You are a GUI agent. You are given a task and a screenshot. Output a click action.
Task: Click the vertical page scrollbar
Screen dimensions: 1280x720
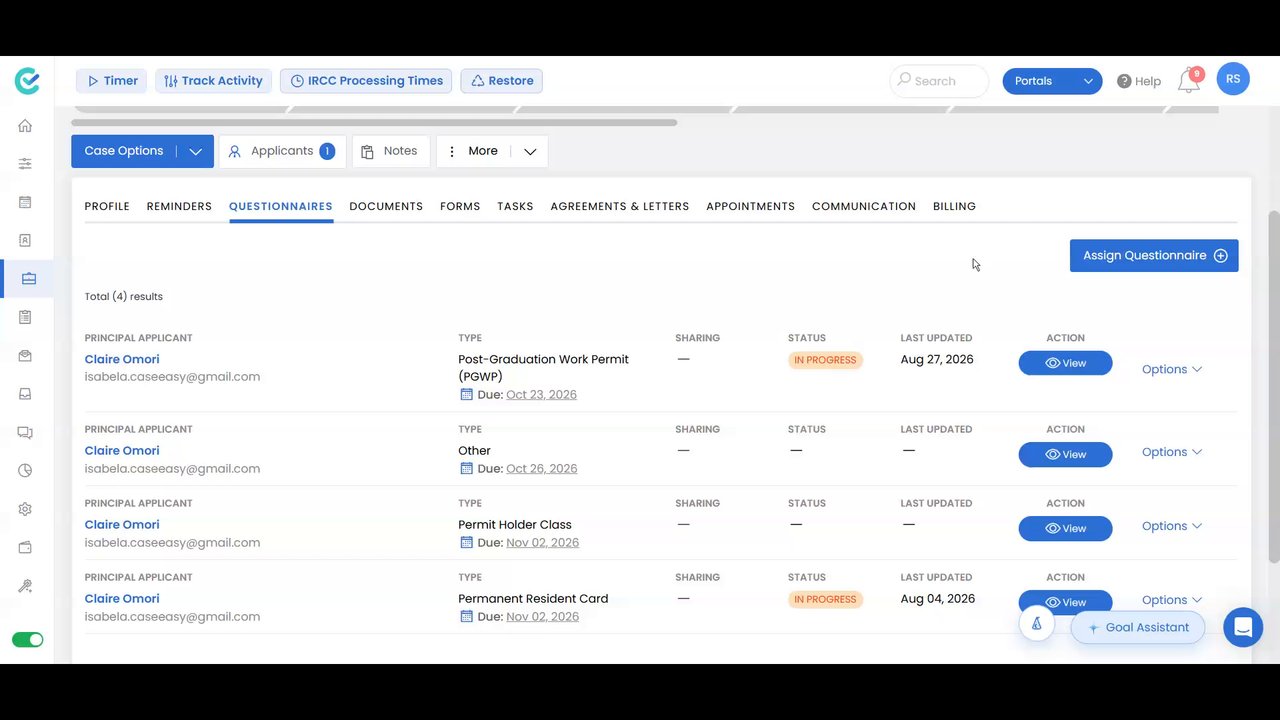pyautogui.click(x=1273, y=386)
